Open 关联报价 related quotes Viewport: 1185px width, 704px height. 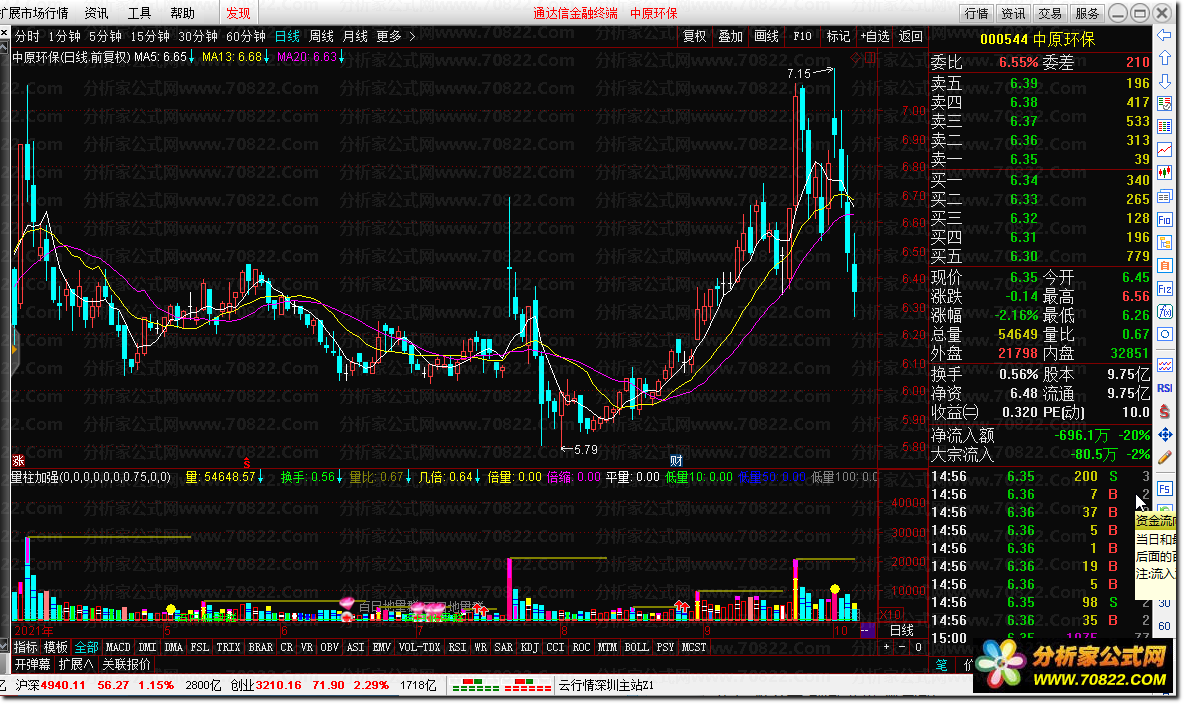click(126, 664)
